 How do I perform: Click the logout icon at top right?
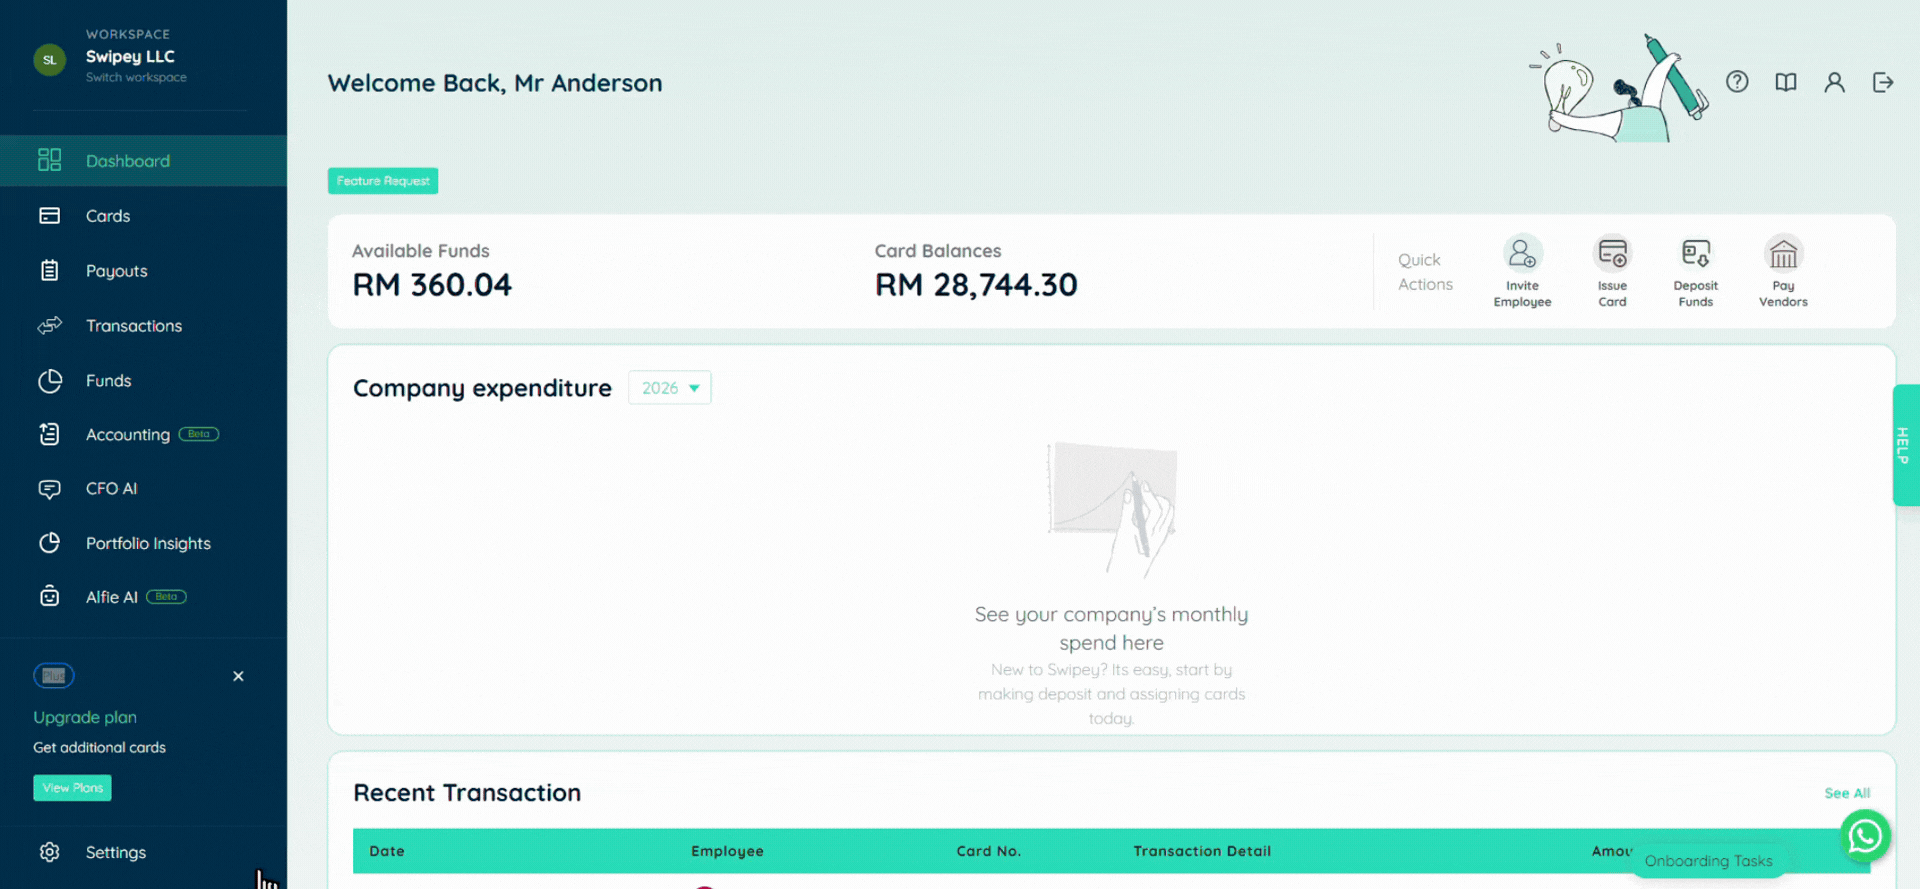click(x=1883, y=82)
